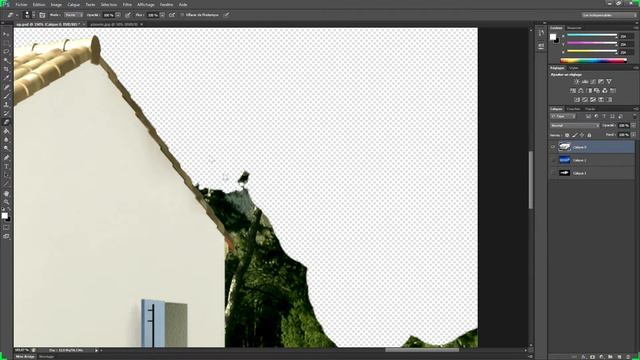
Task: Open the brush preset picker dropdown
Action: click(33, 15)
